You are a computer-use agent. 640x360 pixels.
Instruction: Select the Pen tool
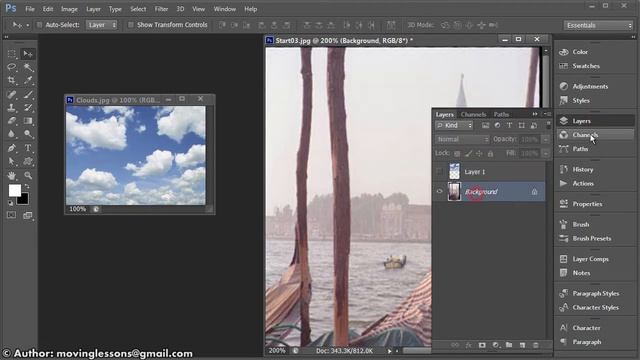coord(11,148)
